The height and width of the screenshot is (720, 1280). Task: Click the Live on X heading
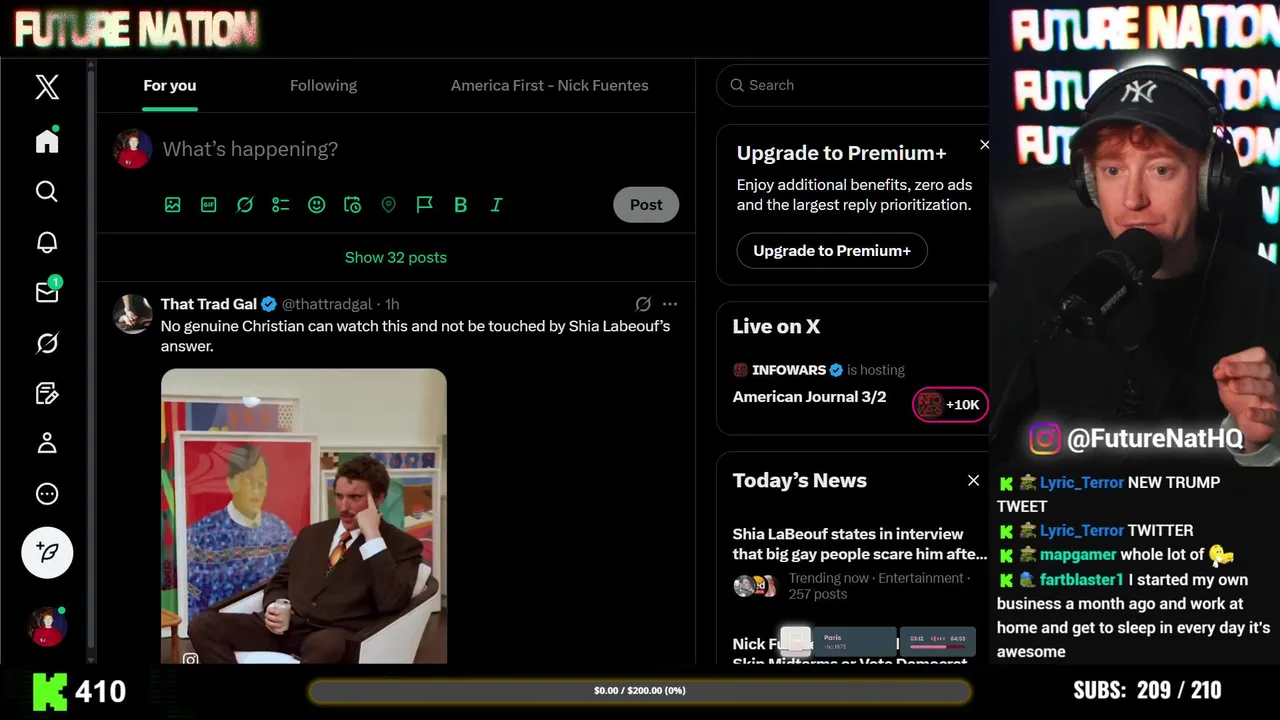click(x=776, y=327)
